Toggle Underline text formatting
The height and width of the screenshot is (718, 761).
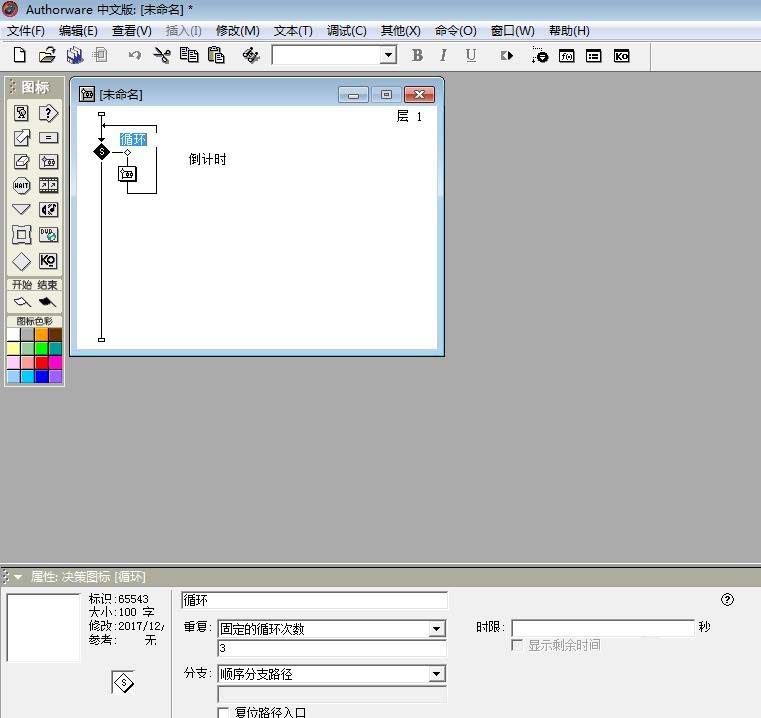[470, 55]
